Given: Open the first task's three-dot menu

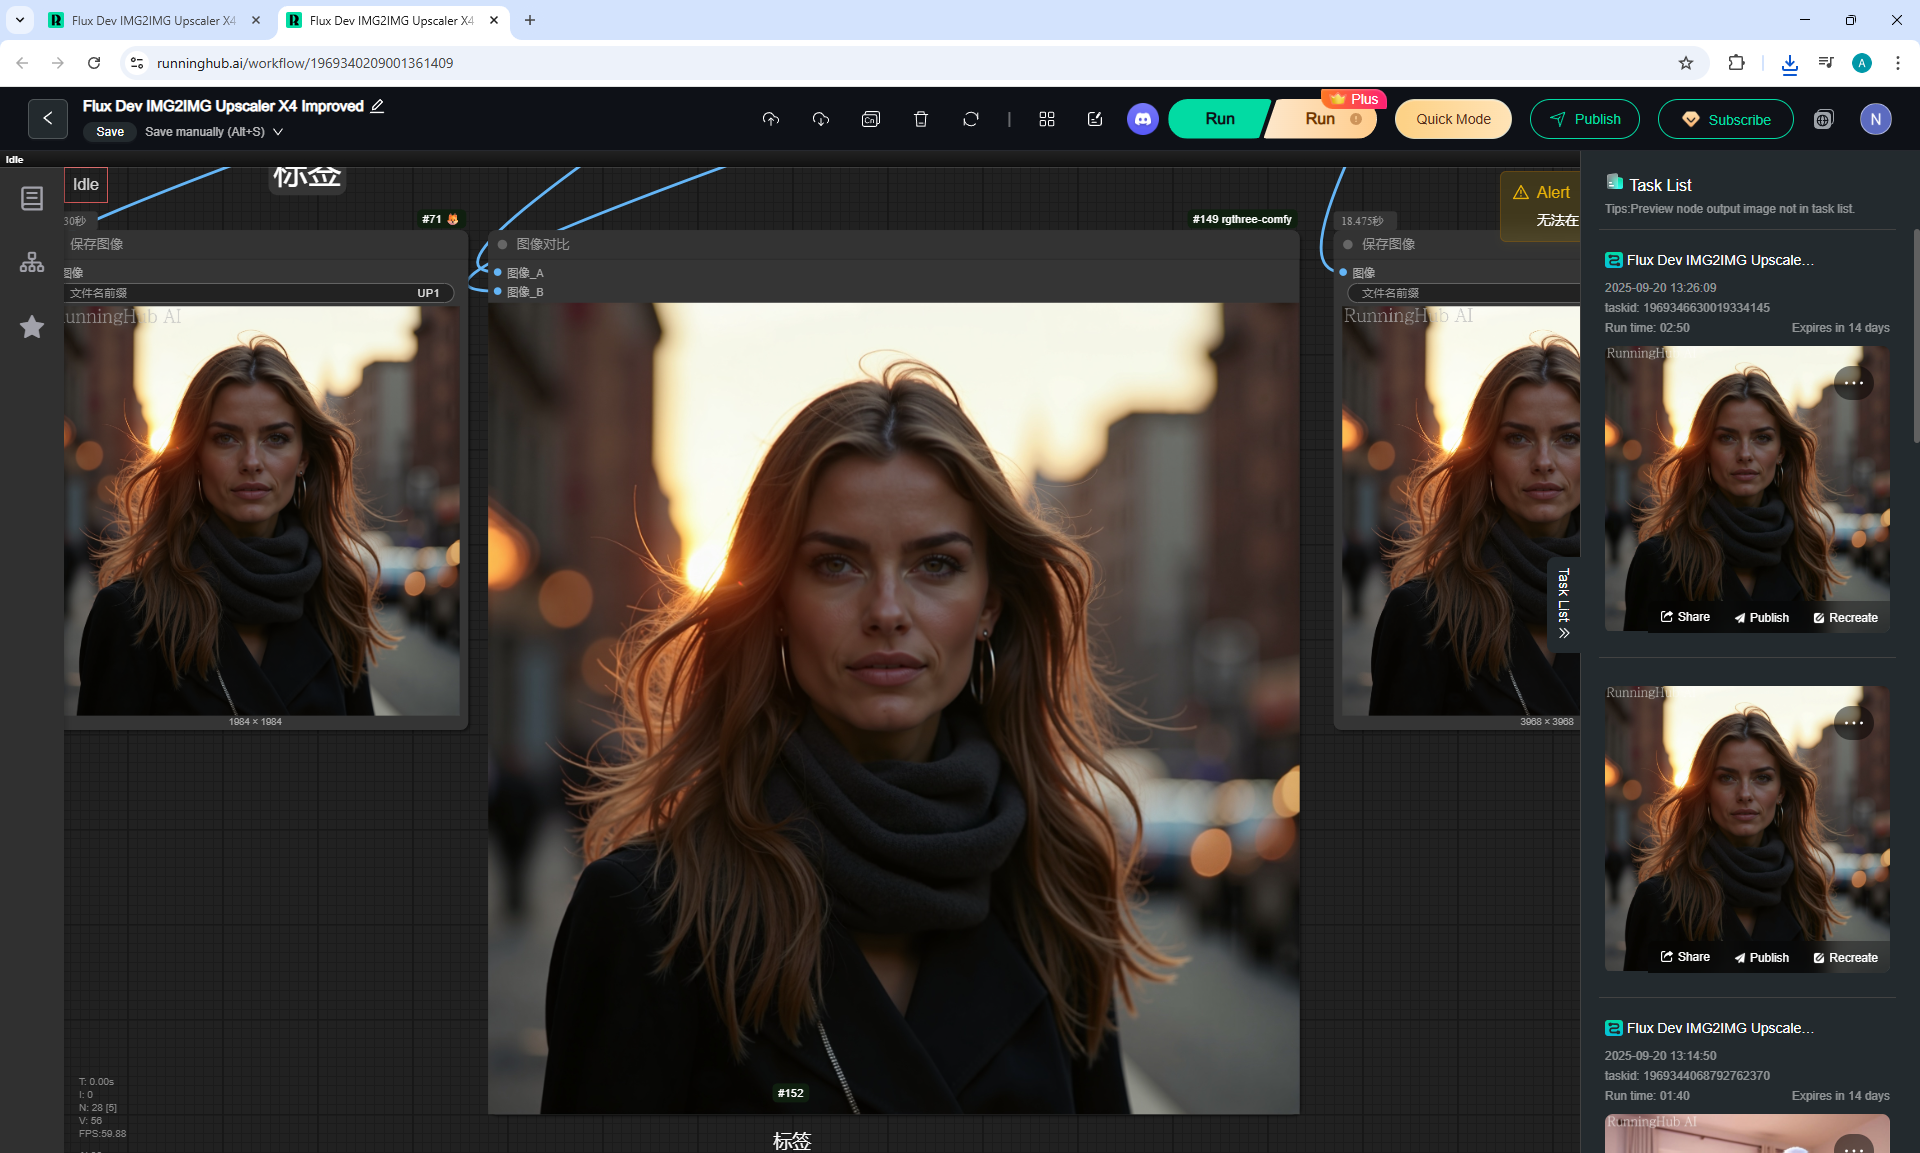Looking at the screenshot, I should 1853,383.
